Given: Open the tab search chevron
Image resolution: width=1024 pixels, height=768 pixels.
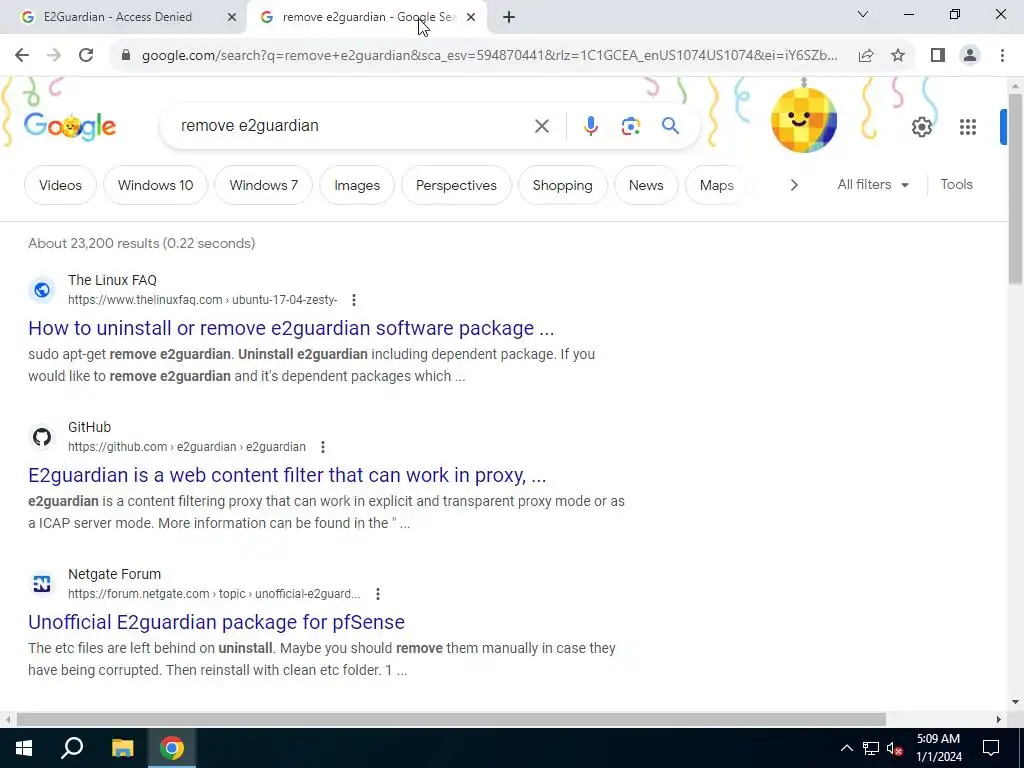Looking at the screenshot, I should [863, 14].
